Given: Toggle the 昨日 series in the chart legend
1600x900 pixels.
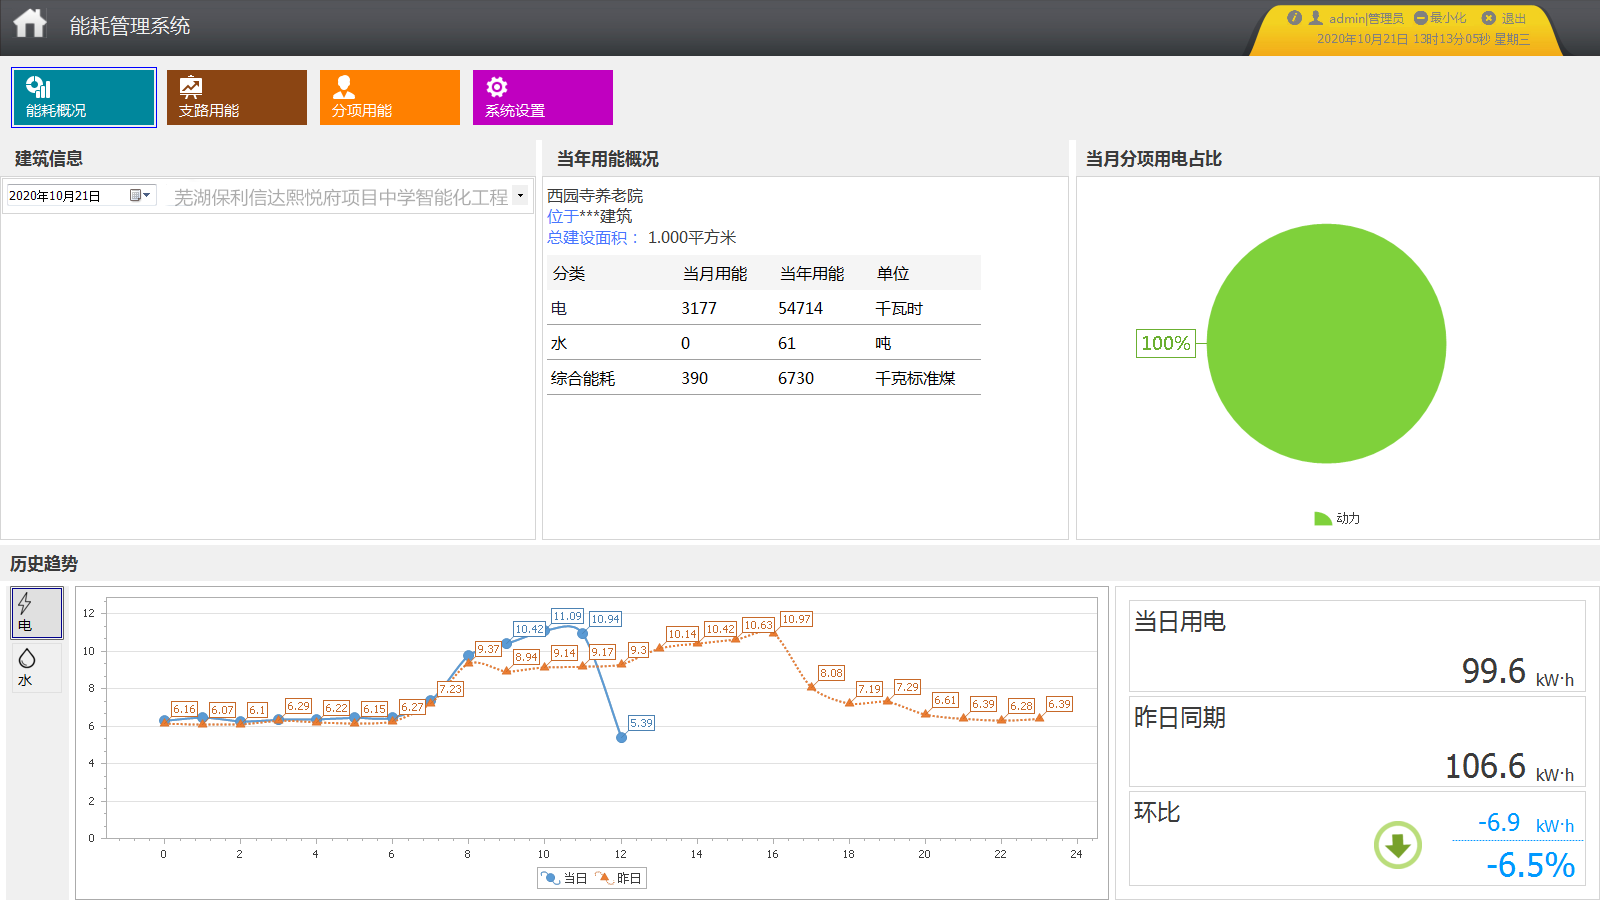Looking at the screenshot, I should click(x=615, y=877).
